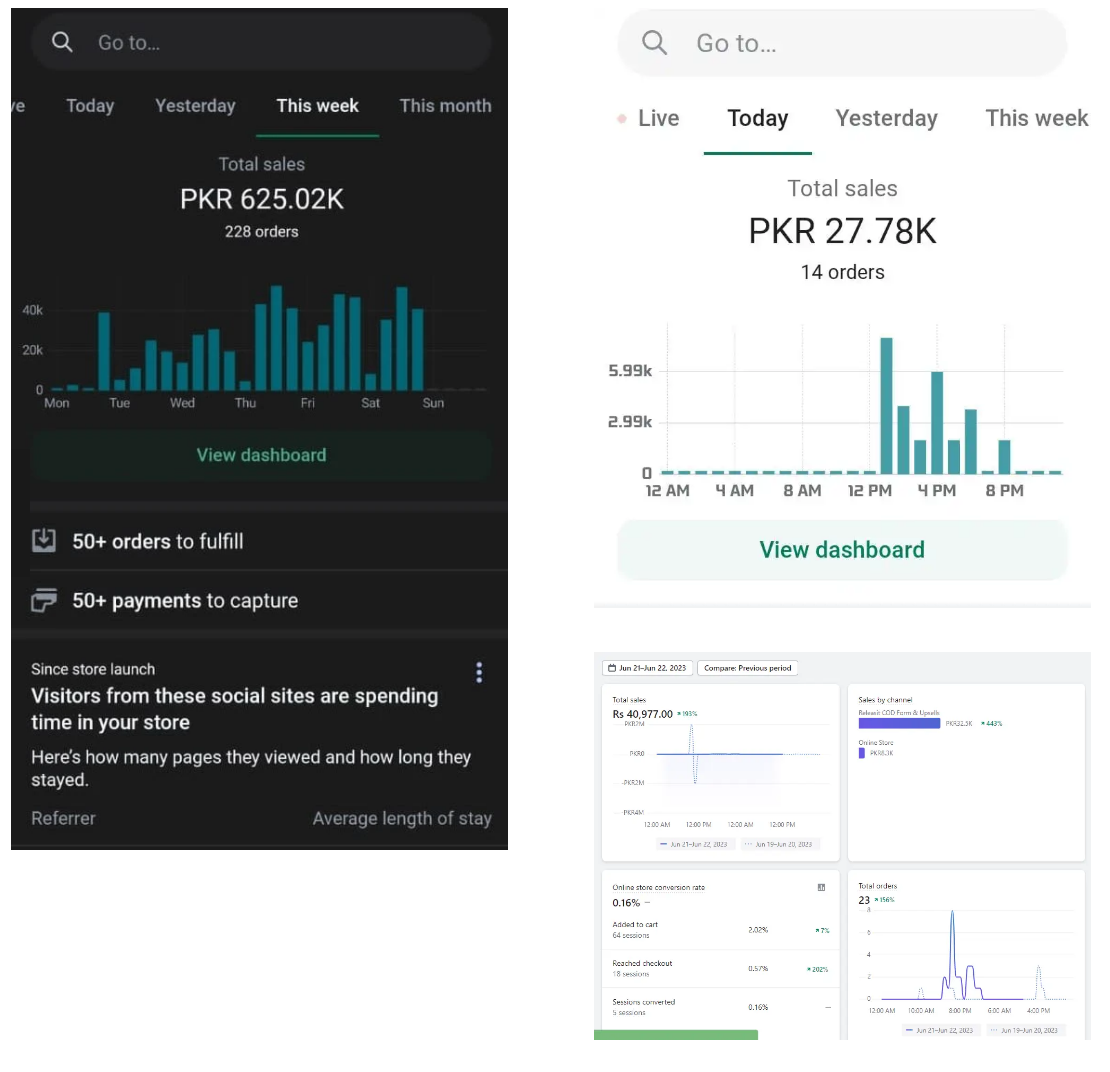Click the Release COD Form & Upsells channel bar
Image resolution: width=1110 pixels, height=1072 pixels.
pyautogui.click(x=898, y=723)
